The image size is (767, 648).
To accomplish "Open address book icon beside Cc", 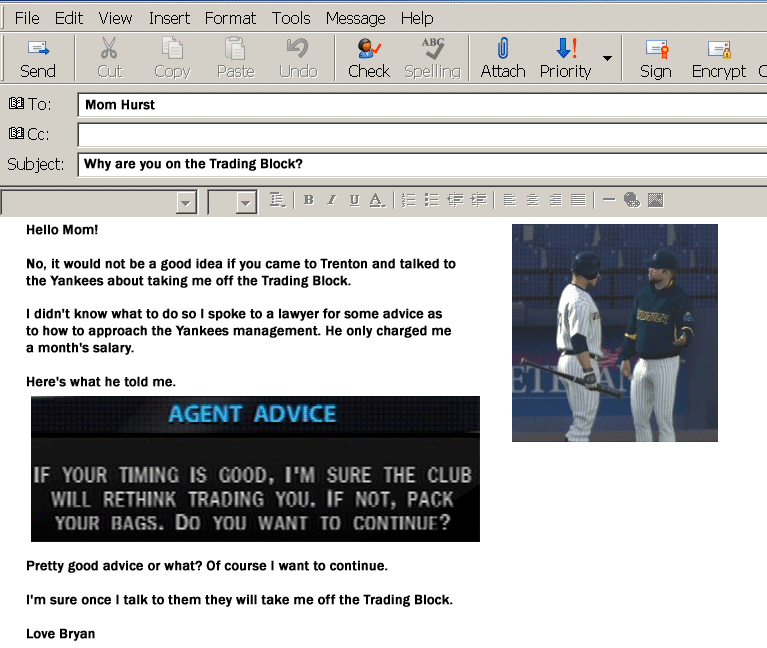I will point(15,133).
